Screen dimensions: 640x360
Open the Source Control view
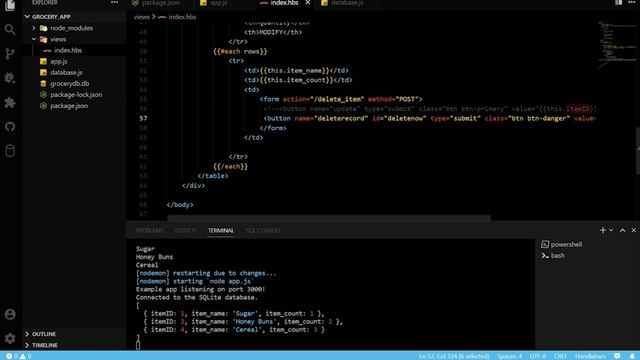tap(10, 54)
